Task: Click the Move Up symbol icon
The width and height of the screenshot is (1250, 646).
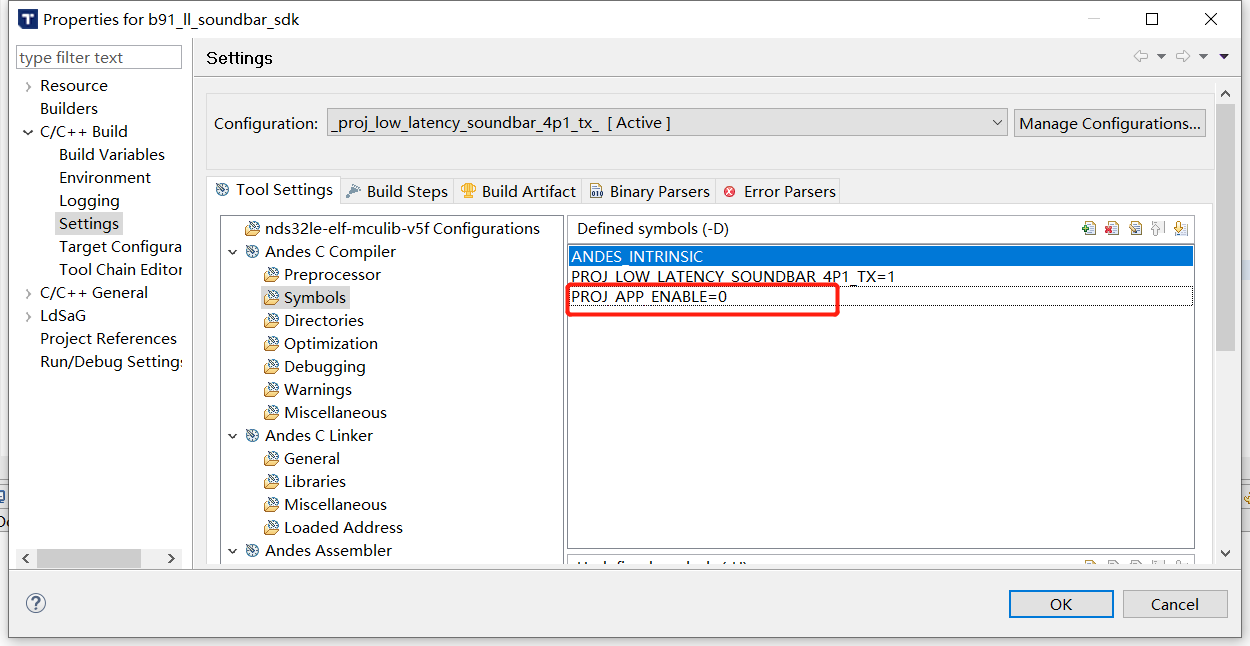Action: point(1158,229)
